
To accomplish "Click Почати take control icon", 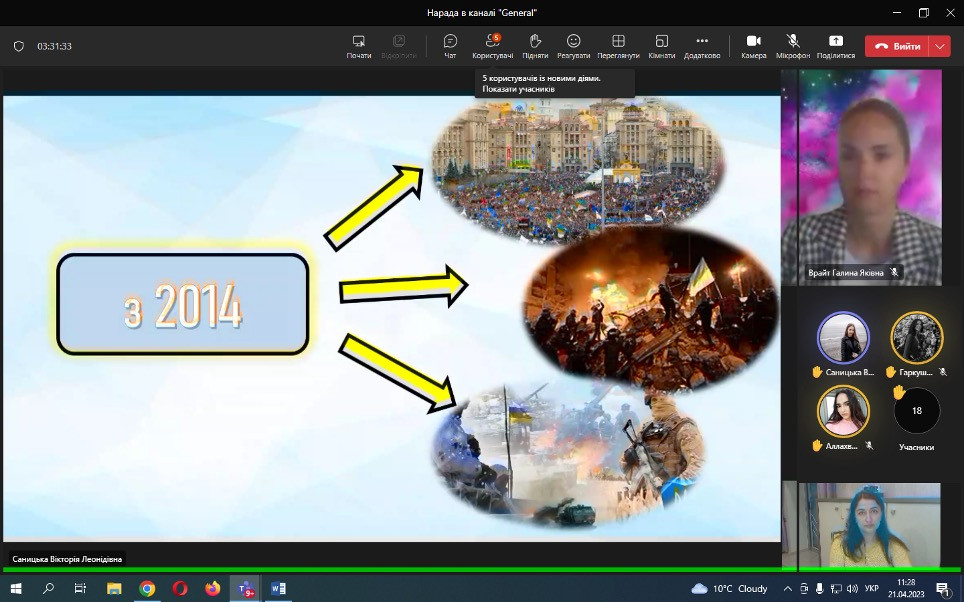I will tap(359, 45).
